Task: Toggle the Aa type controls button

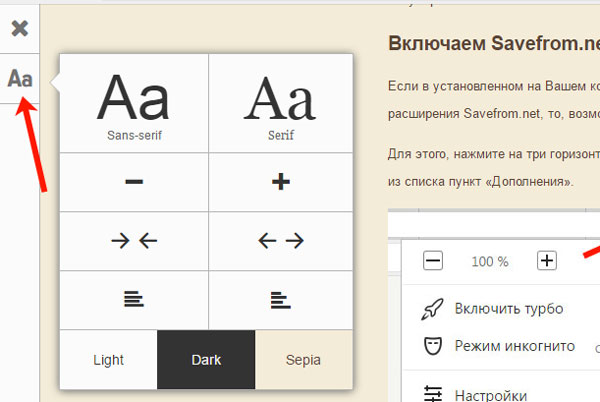Action: pos(19,79)
